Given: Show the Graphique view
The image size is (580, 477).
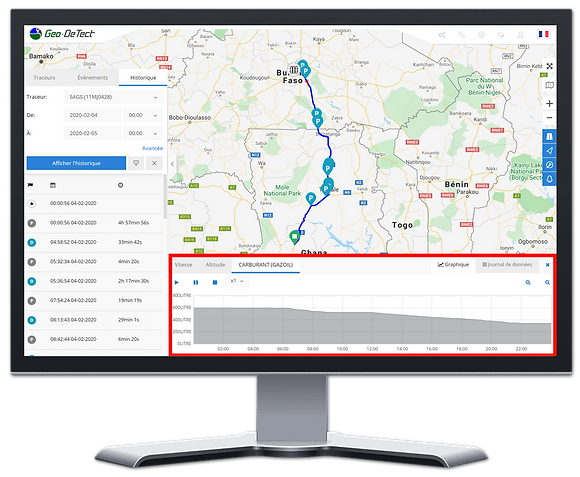Looking at the screenshot, I should tap(453, 265).
